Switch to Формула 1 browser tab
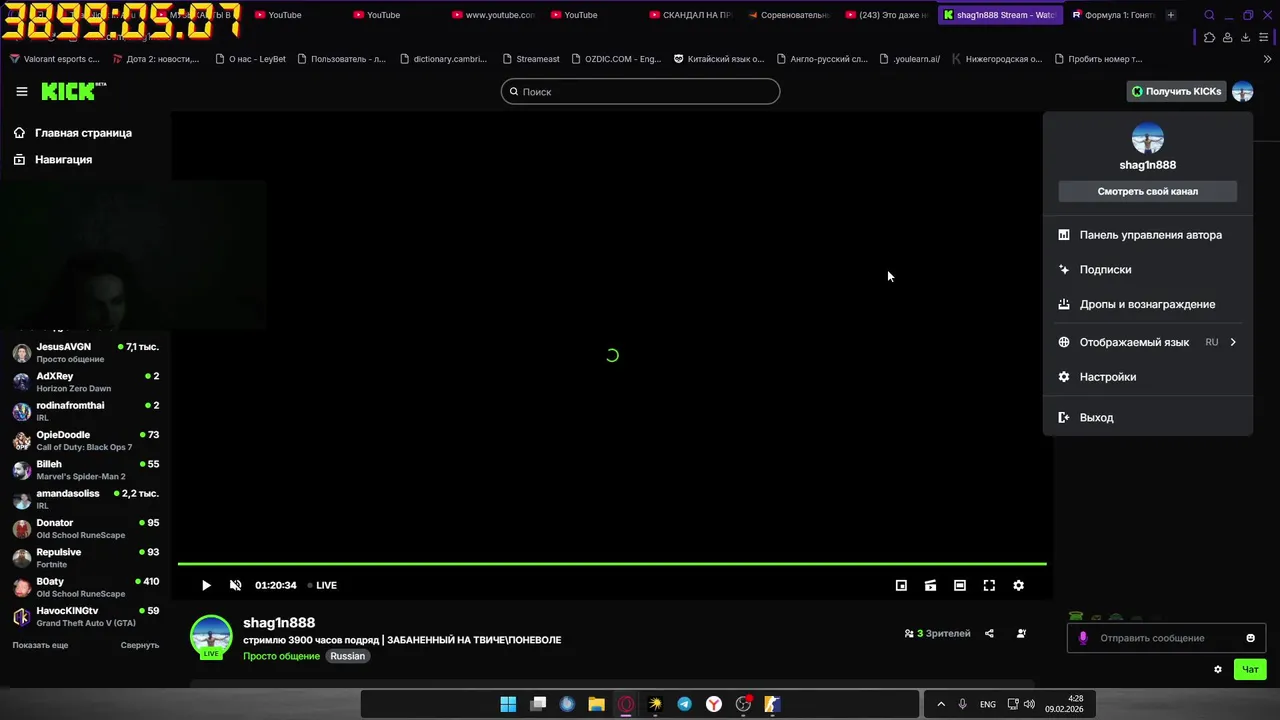The height and width of the screenshot is (720, 1280). pyautogui.click(x=1112, y=15)
